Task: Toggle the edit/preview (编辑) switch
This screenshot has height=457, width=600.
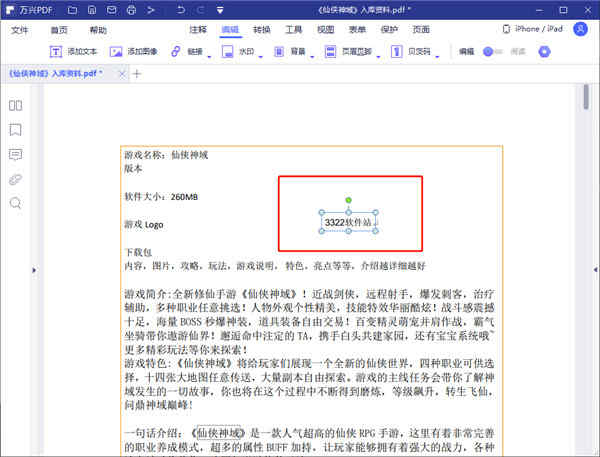Action: pyautogui.click(x=490, y=50)
